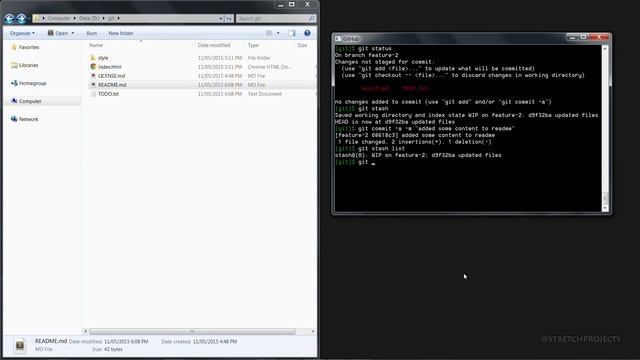Sort by the Size column header

tap(302, 45)
